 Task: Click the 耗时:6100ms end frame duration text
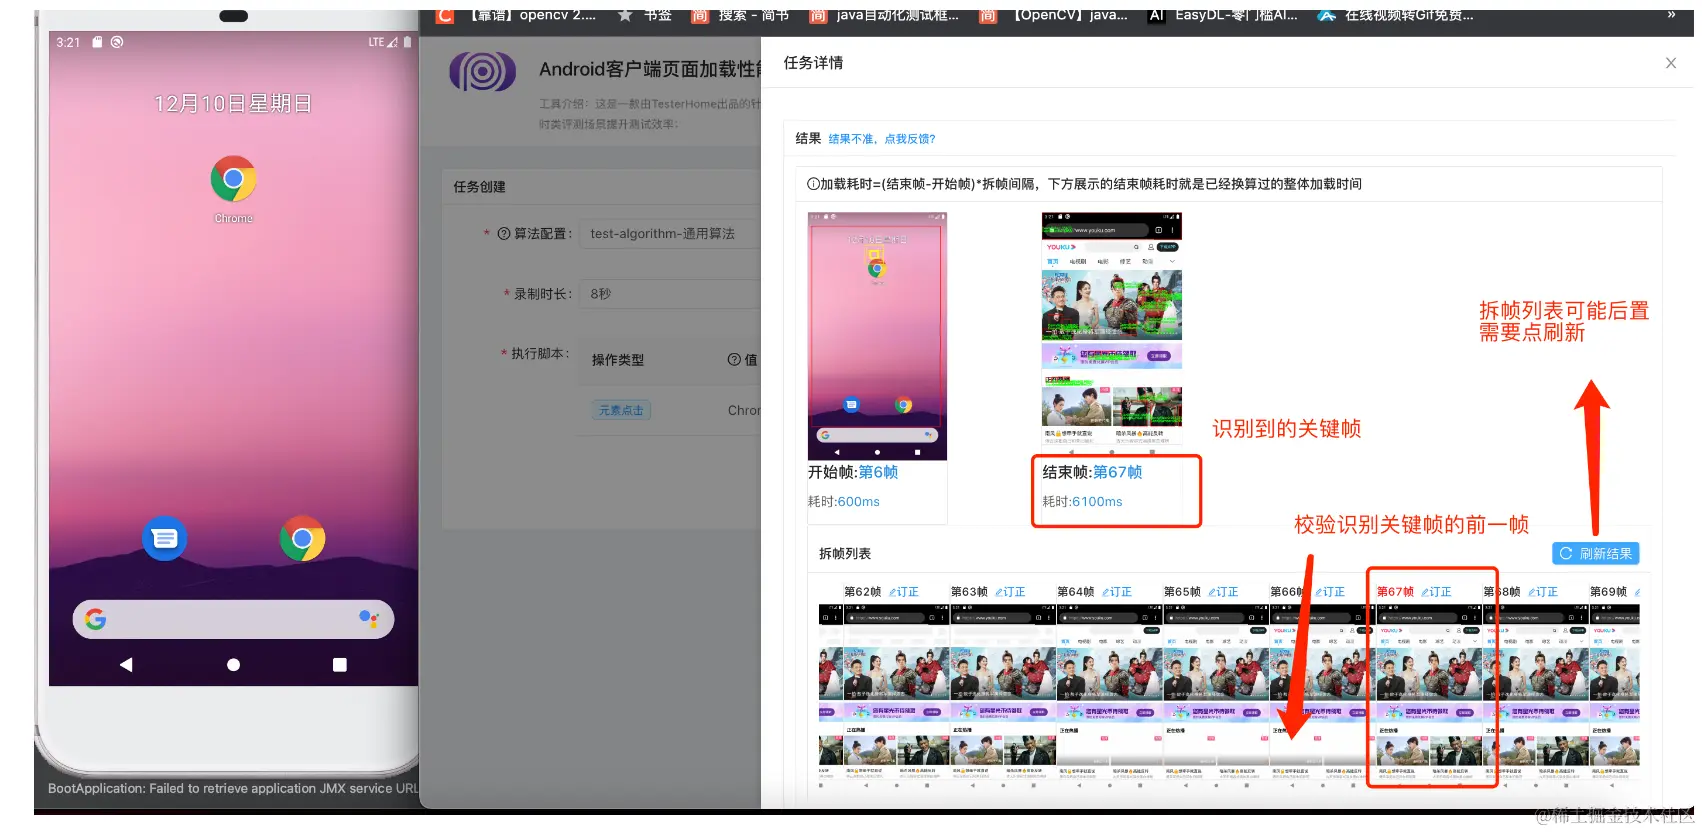tap(1082, 502)
